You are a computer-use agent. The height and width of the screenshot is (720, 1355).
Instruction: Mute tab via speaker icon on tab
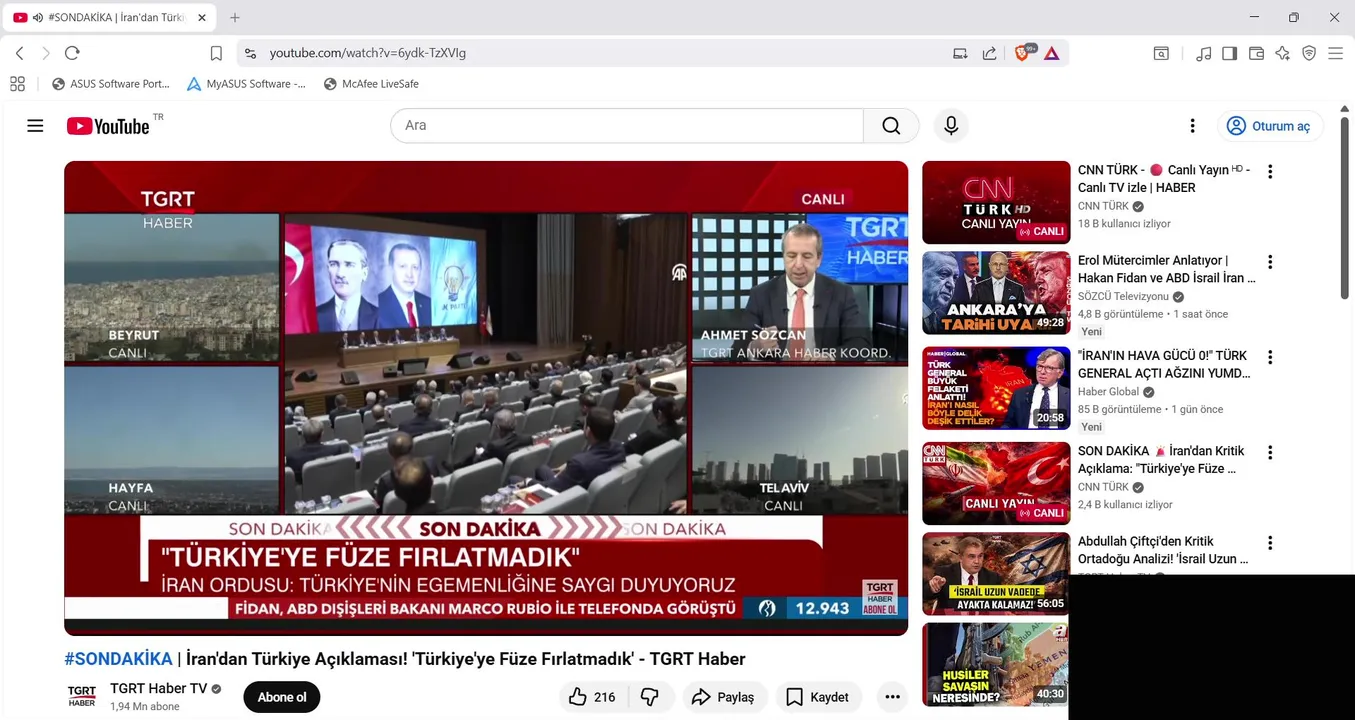(38, 18)
